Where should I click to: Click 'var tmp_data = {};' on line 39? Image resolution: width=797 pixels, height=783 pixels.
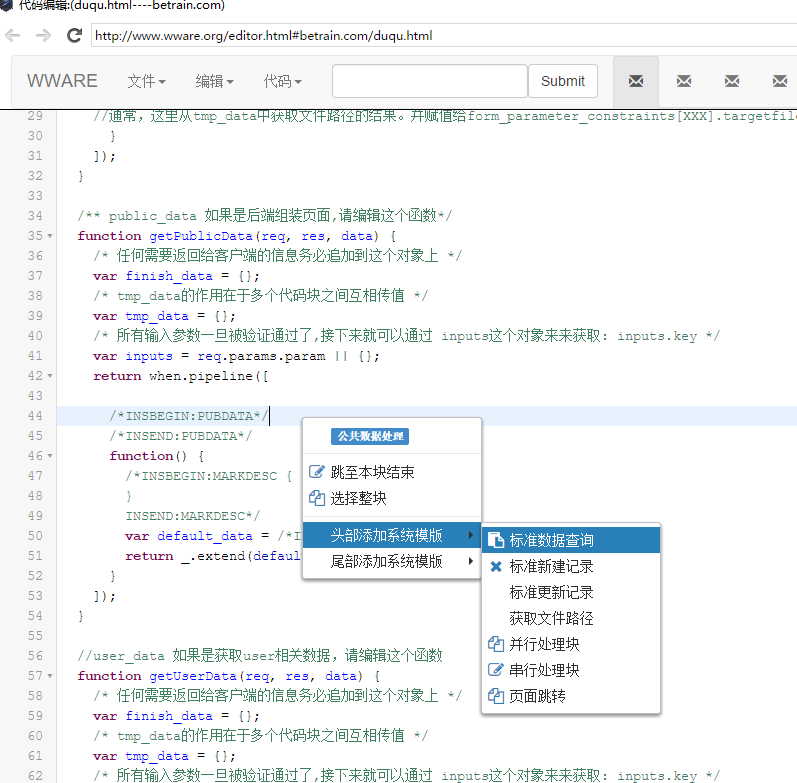click(165, 316)
